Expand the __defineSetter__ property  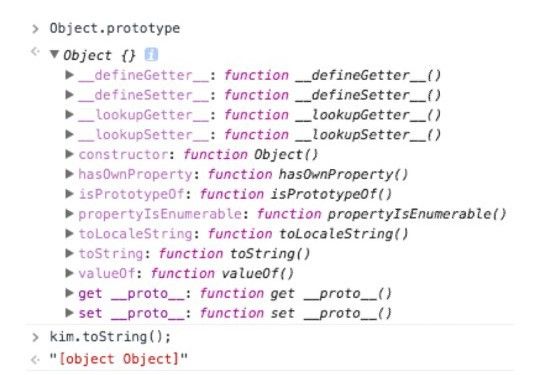tap(70, 94)
